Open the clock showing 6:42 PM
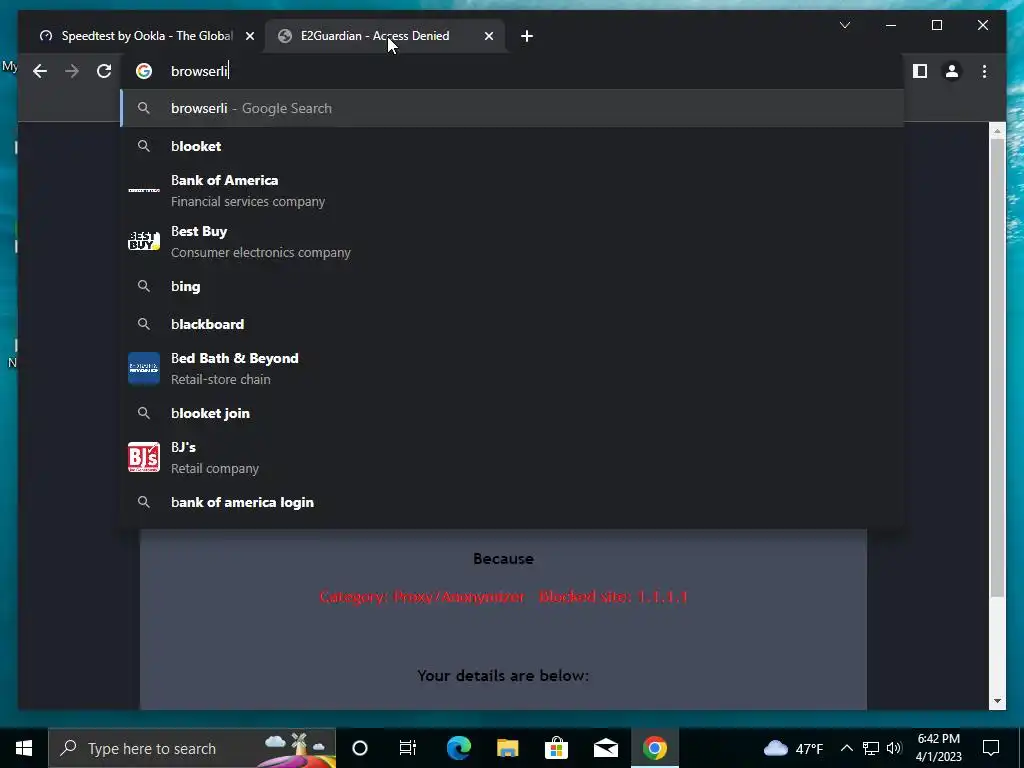 tap(939, 748)
